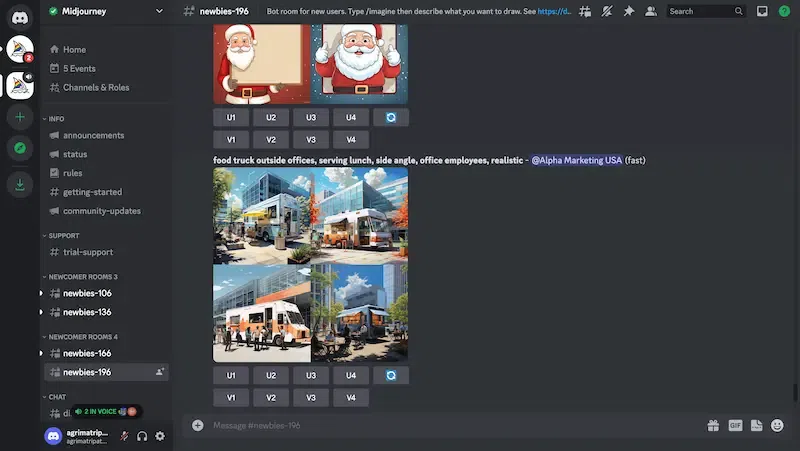Click the Search field in header
This screenshot has height=451, width=800.
706,11
